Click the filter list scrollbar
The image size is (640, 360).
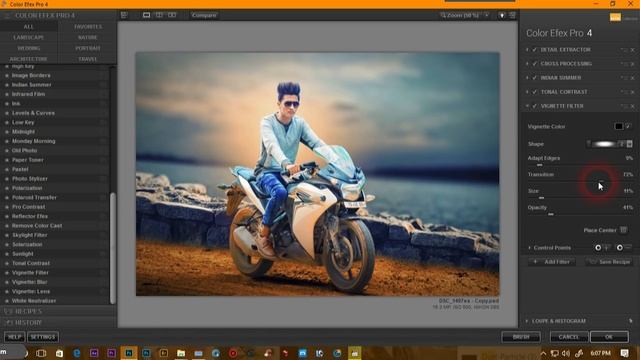(x=113, y=248)
